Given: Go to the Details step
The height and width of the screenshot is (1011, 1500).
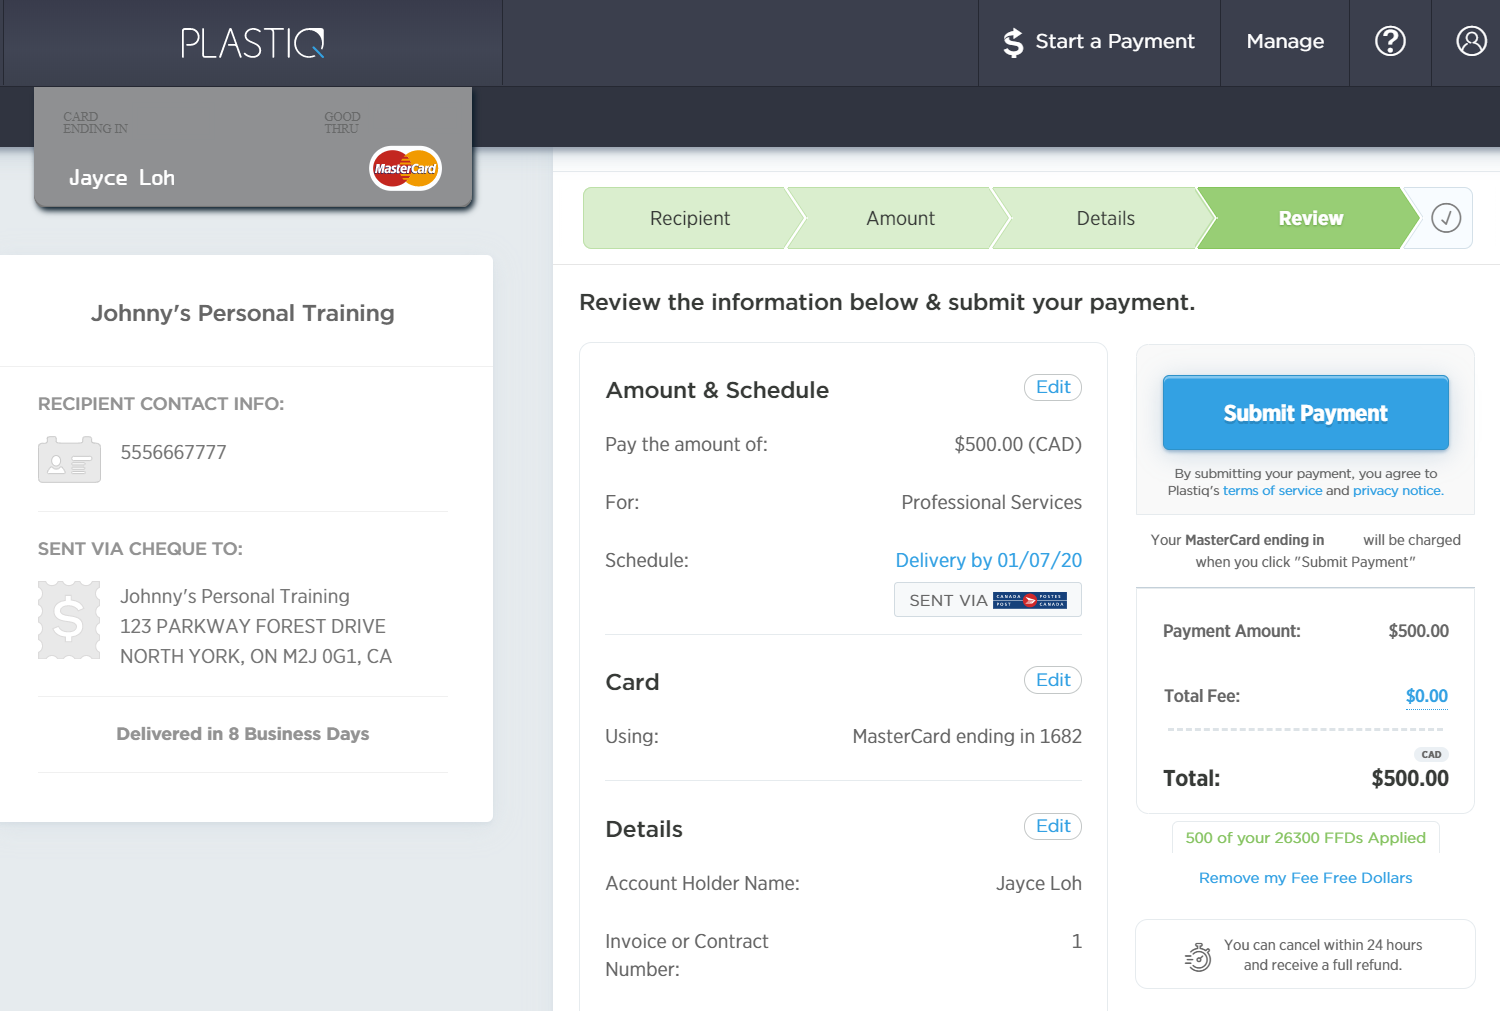Looking at the screenshot, I should click(1105, 218).
